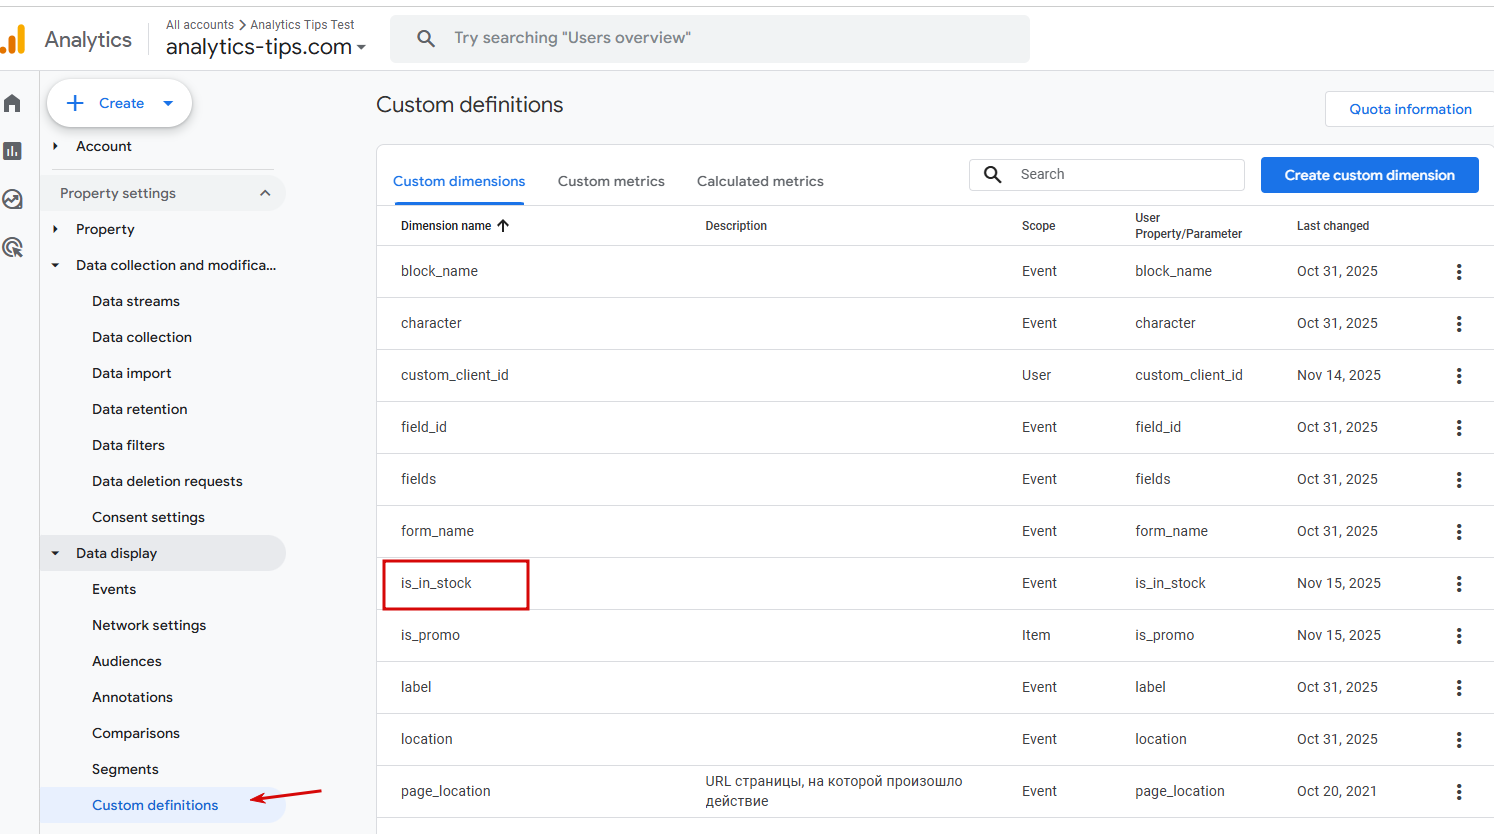Collapse the Data display section
This screenshot has width=1494, height=834.
(x=56, y=553)
